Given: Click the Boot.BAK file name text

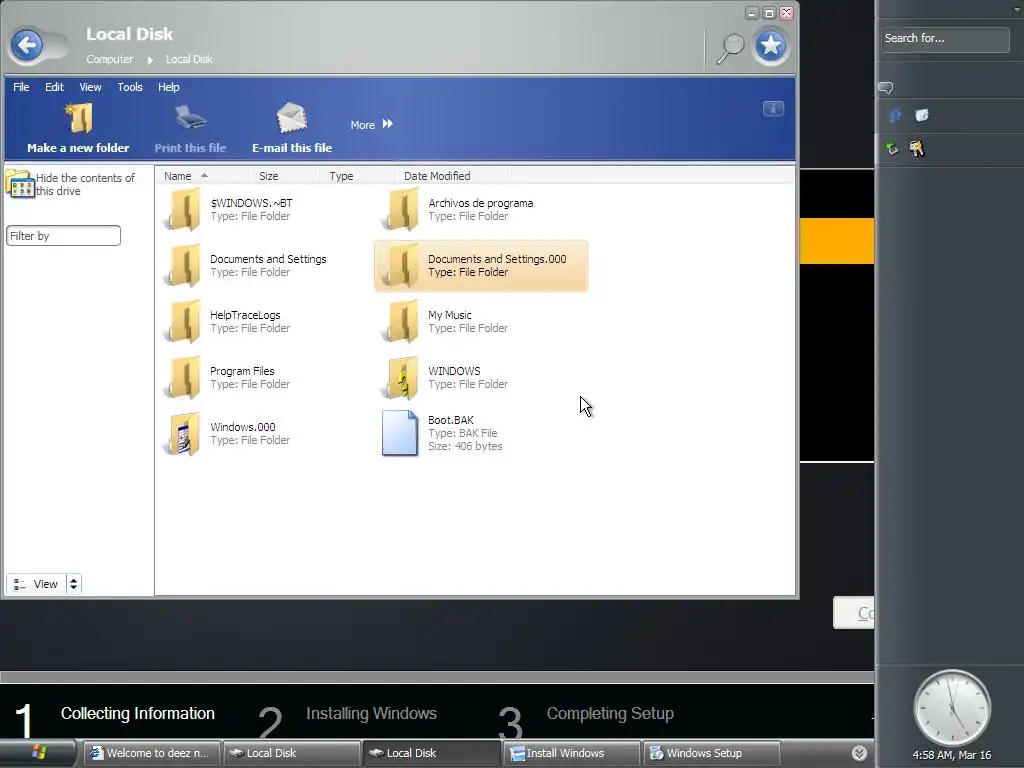Looking at the screenshot, I should [x=451, y=420].
